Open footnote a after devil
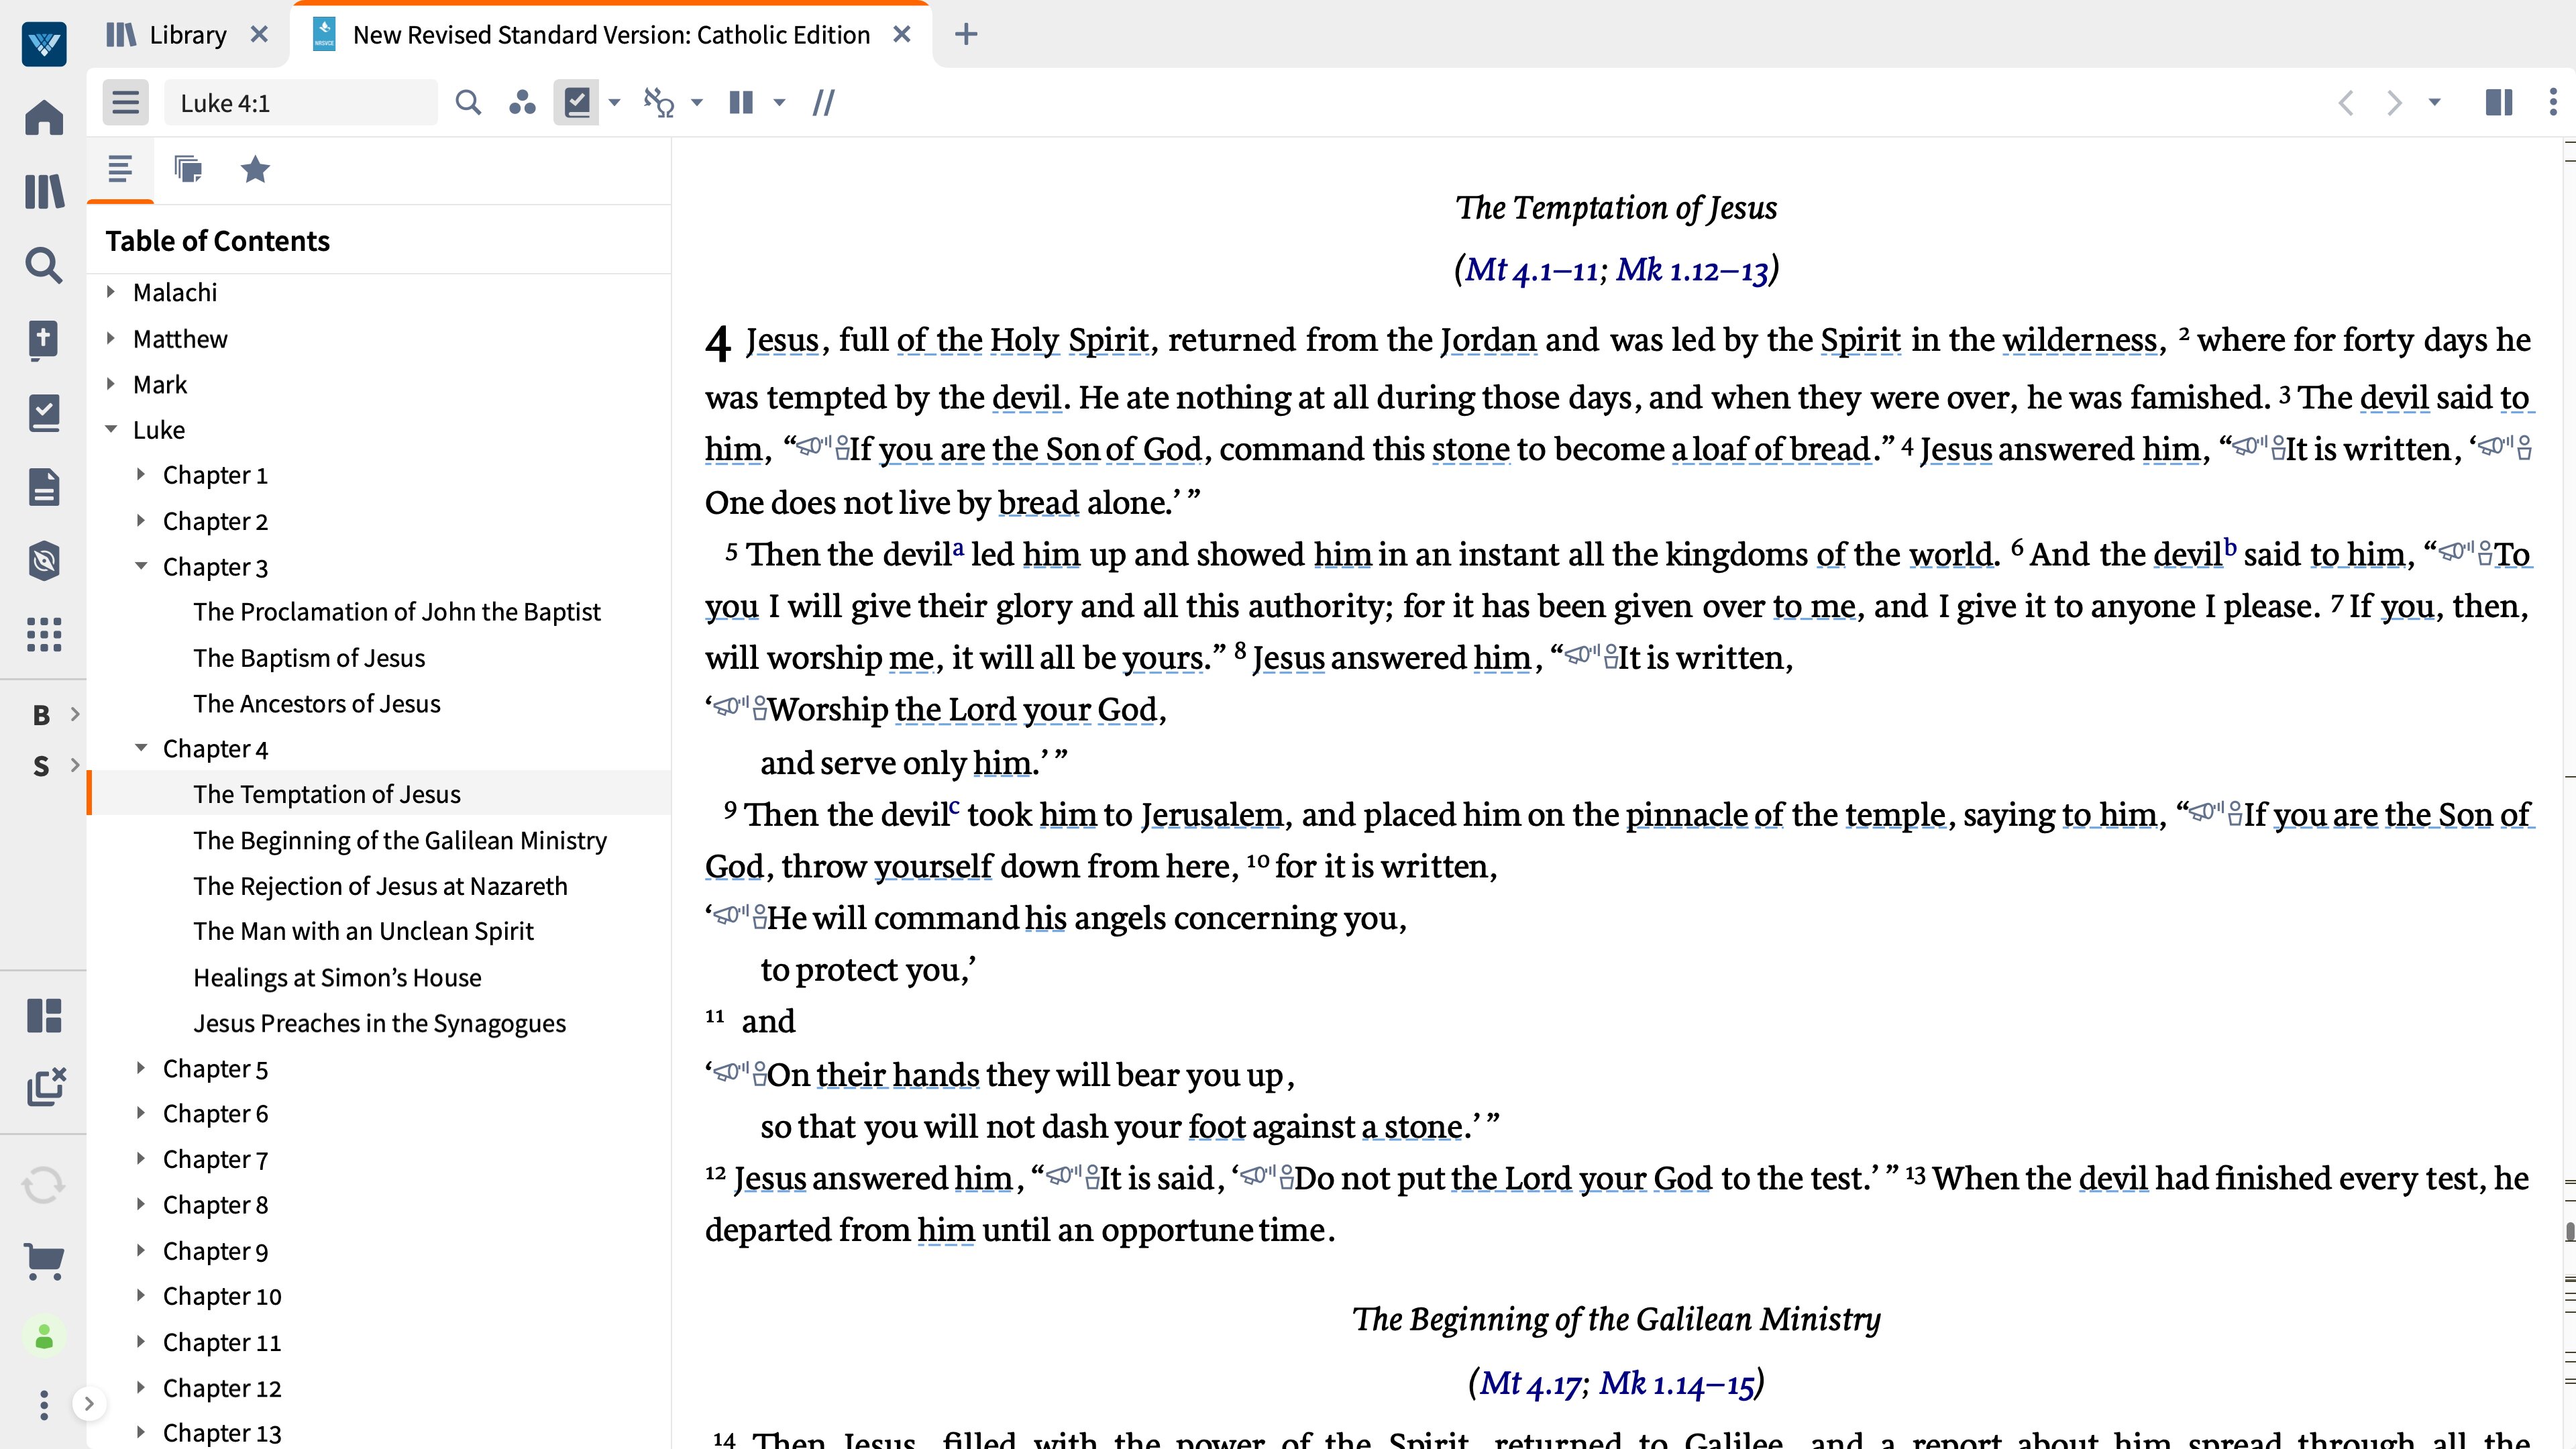Viewport: 2576px width, 1449px height. (958, 547)
